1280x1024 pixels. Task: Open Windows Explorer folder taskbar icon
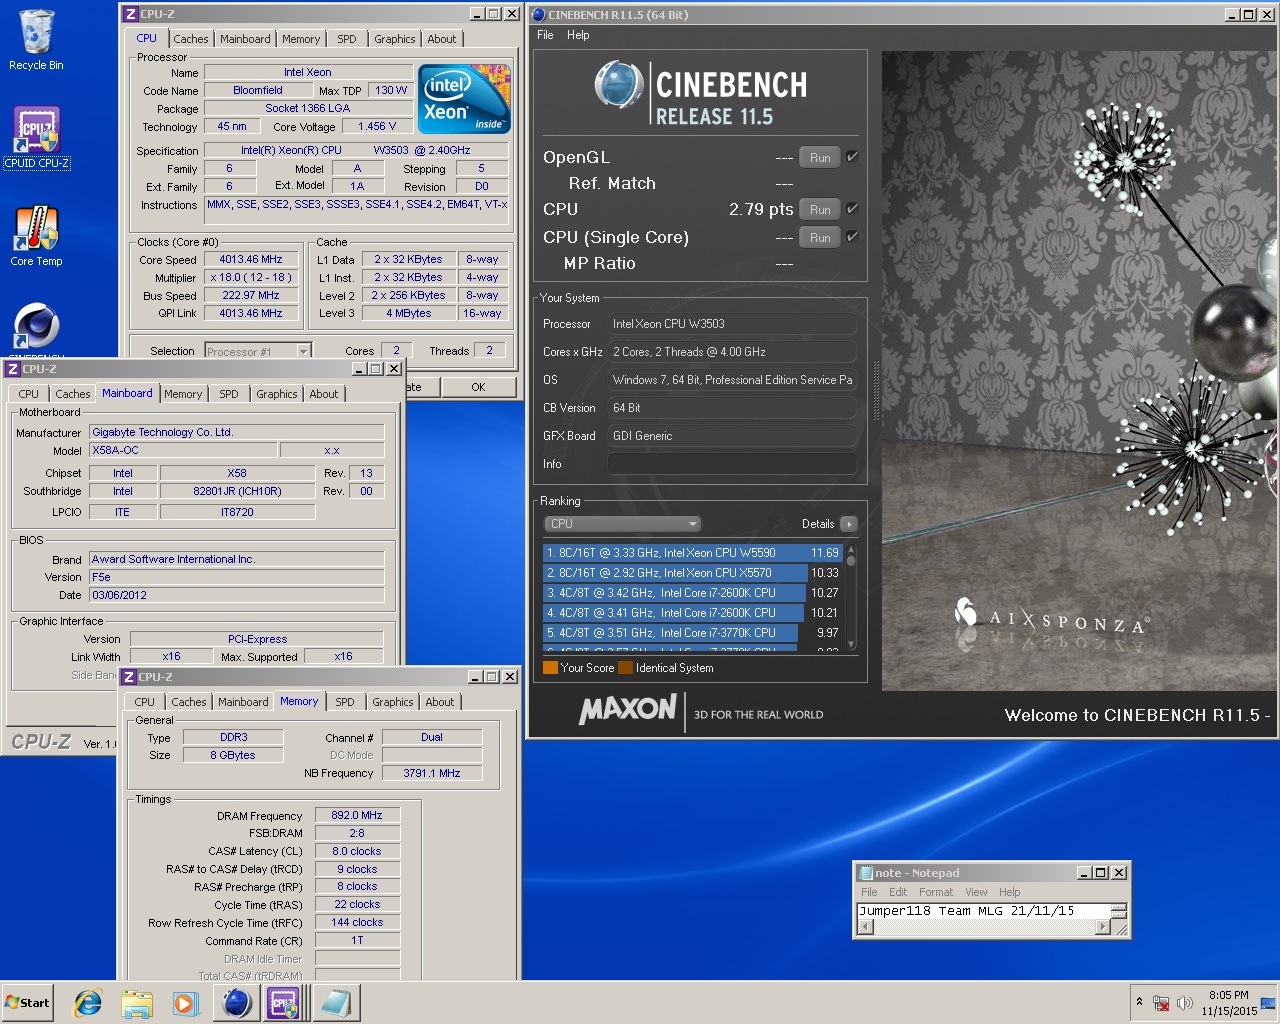[x=137, y=1003]
